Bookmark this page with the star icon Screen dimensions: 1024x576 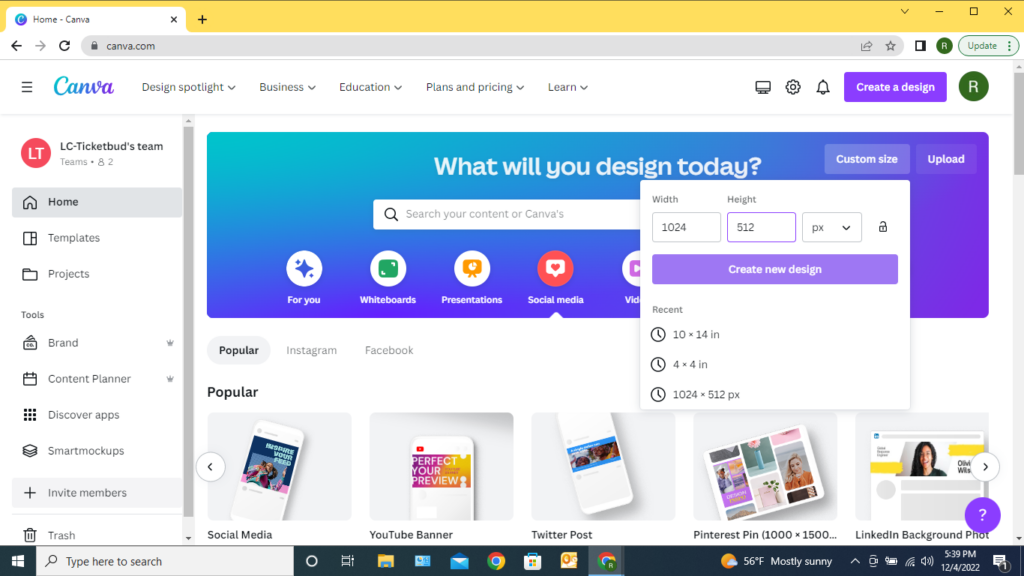tap(890, 46)
